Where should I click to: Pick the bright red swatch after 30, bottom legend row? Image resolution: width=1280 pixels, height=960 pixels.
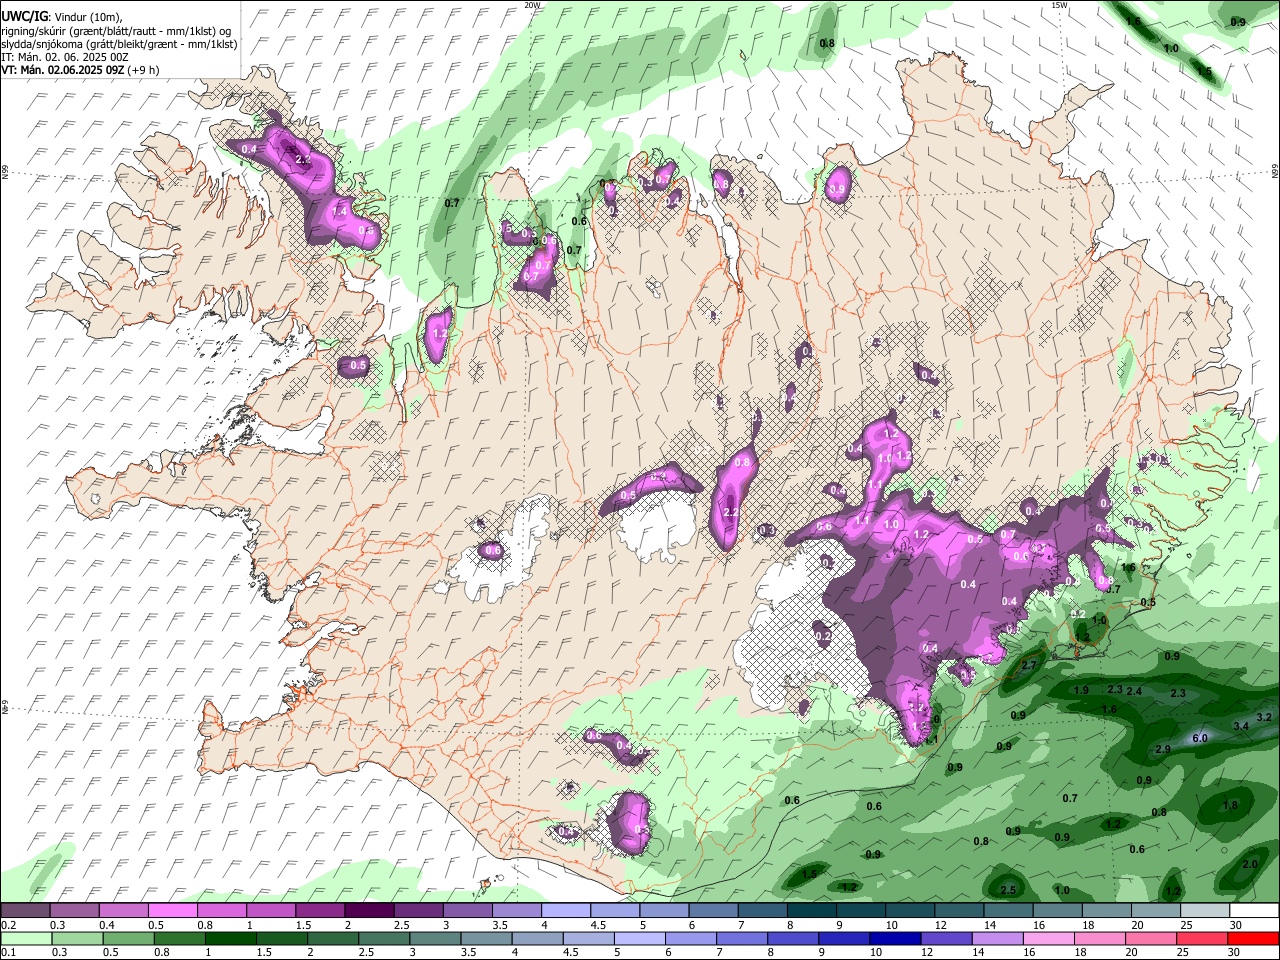click(1252, 939)
